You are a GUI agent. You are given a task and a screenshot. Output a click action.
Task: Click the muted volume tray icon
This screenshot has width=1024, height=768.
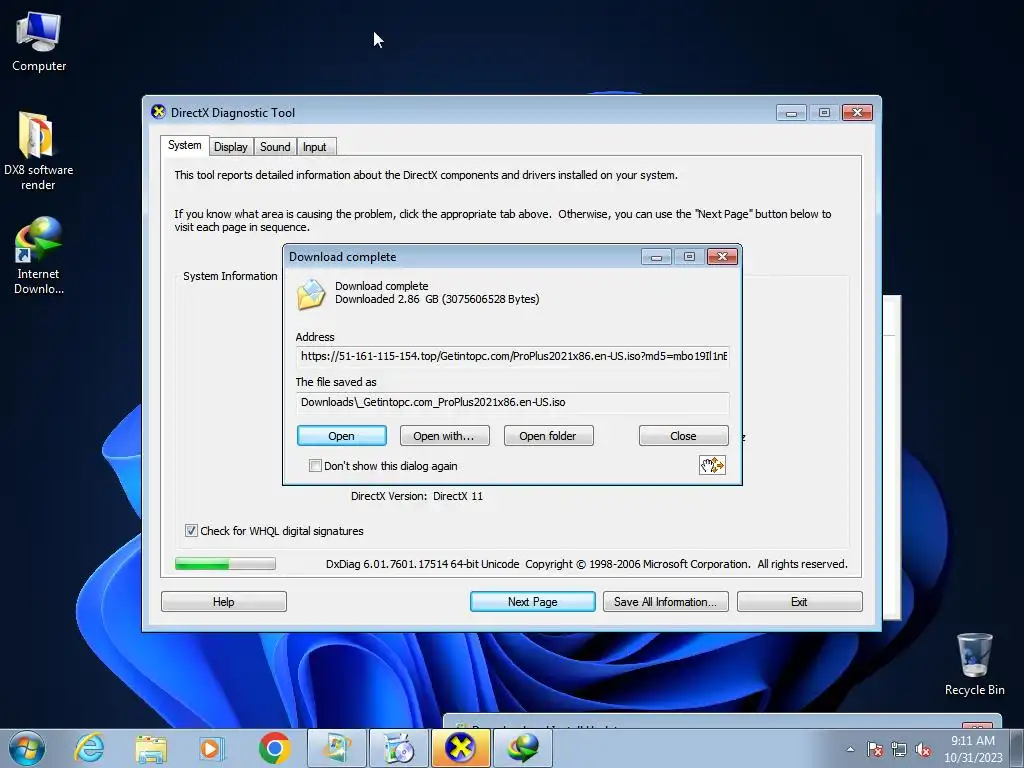[x=923, y=749]
